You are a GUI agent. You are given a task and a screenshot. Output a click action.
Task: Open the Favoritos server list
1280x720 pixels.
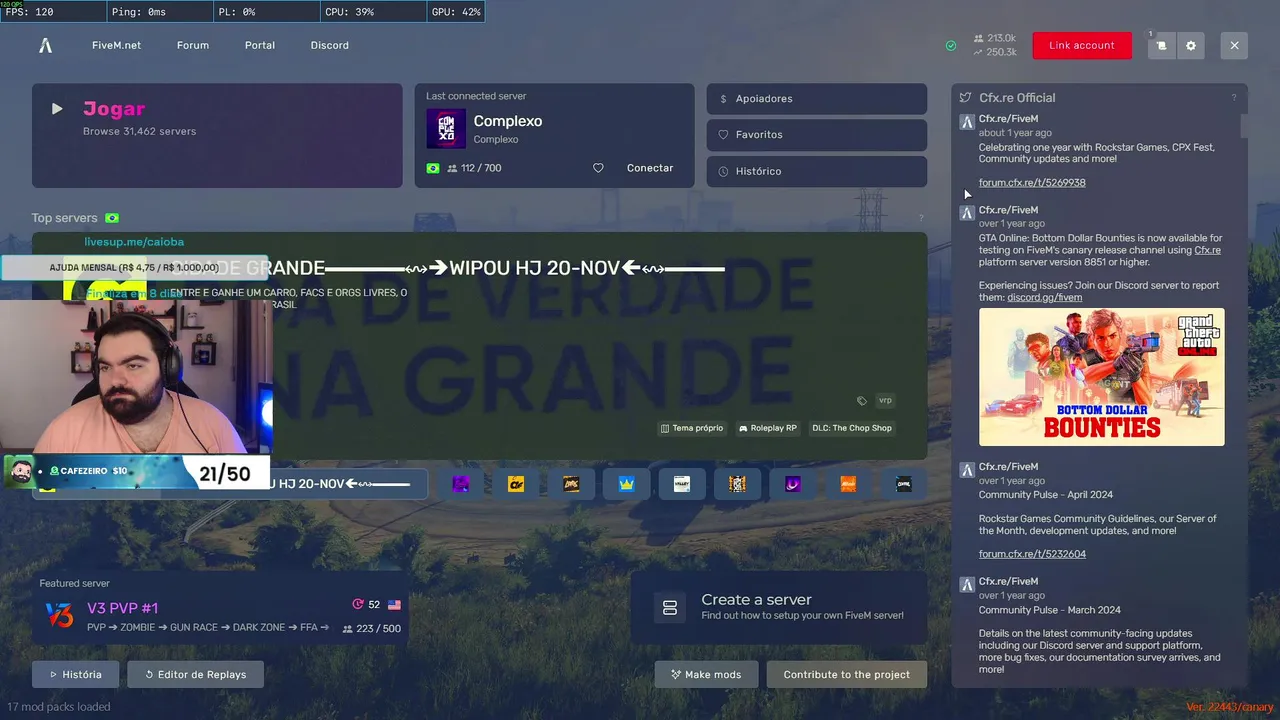pos(817,135)
